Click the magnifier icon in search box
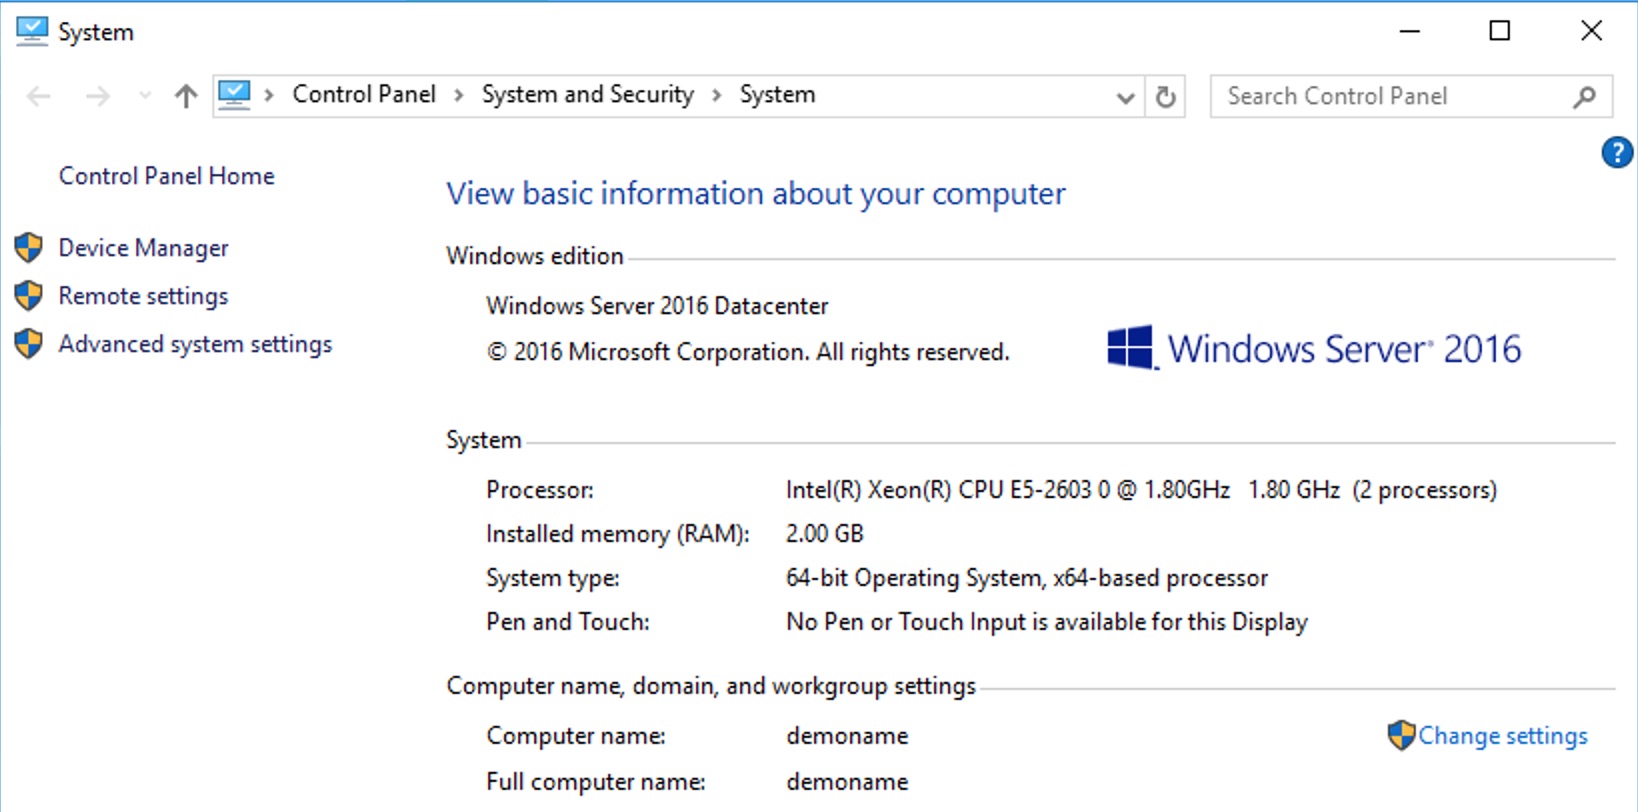Viewport: 1638px width, 812px height. click(x=1584, y=97)
